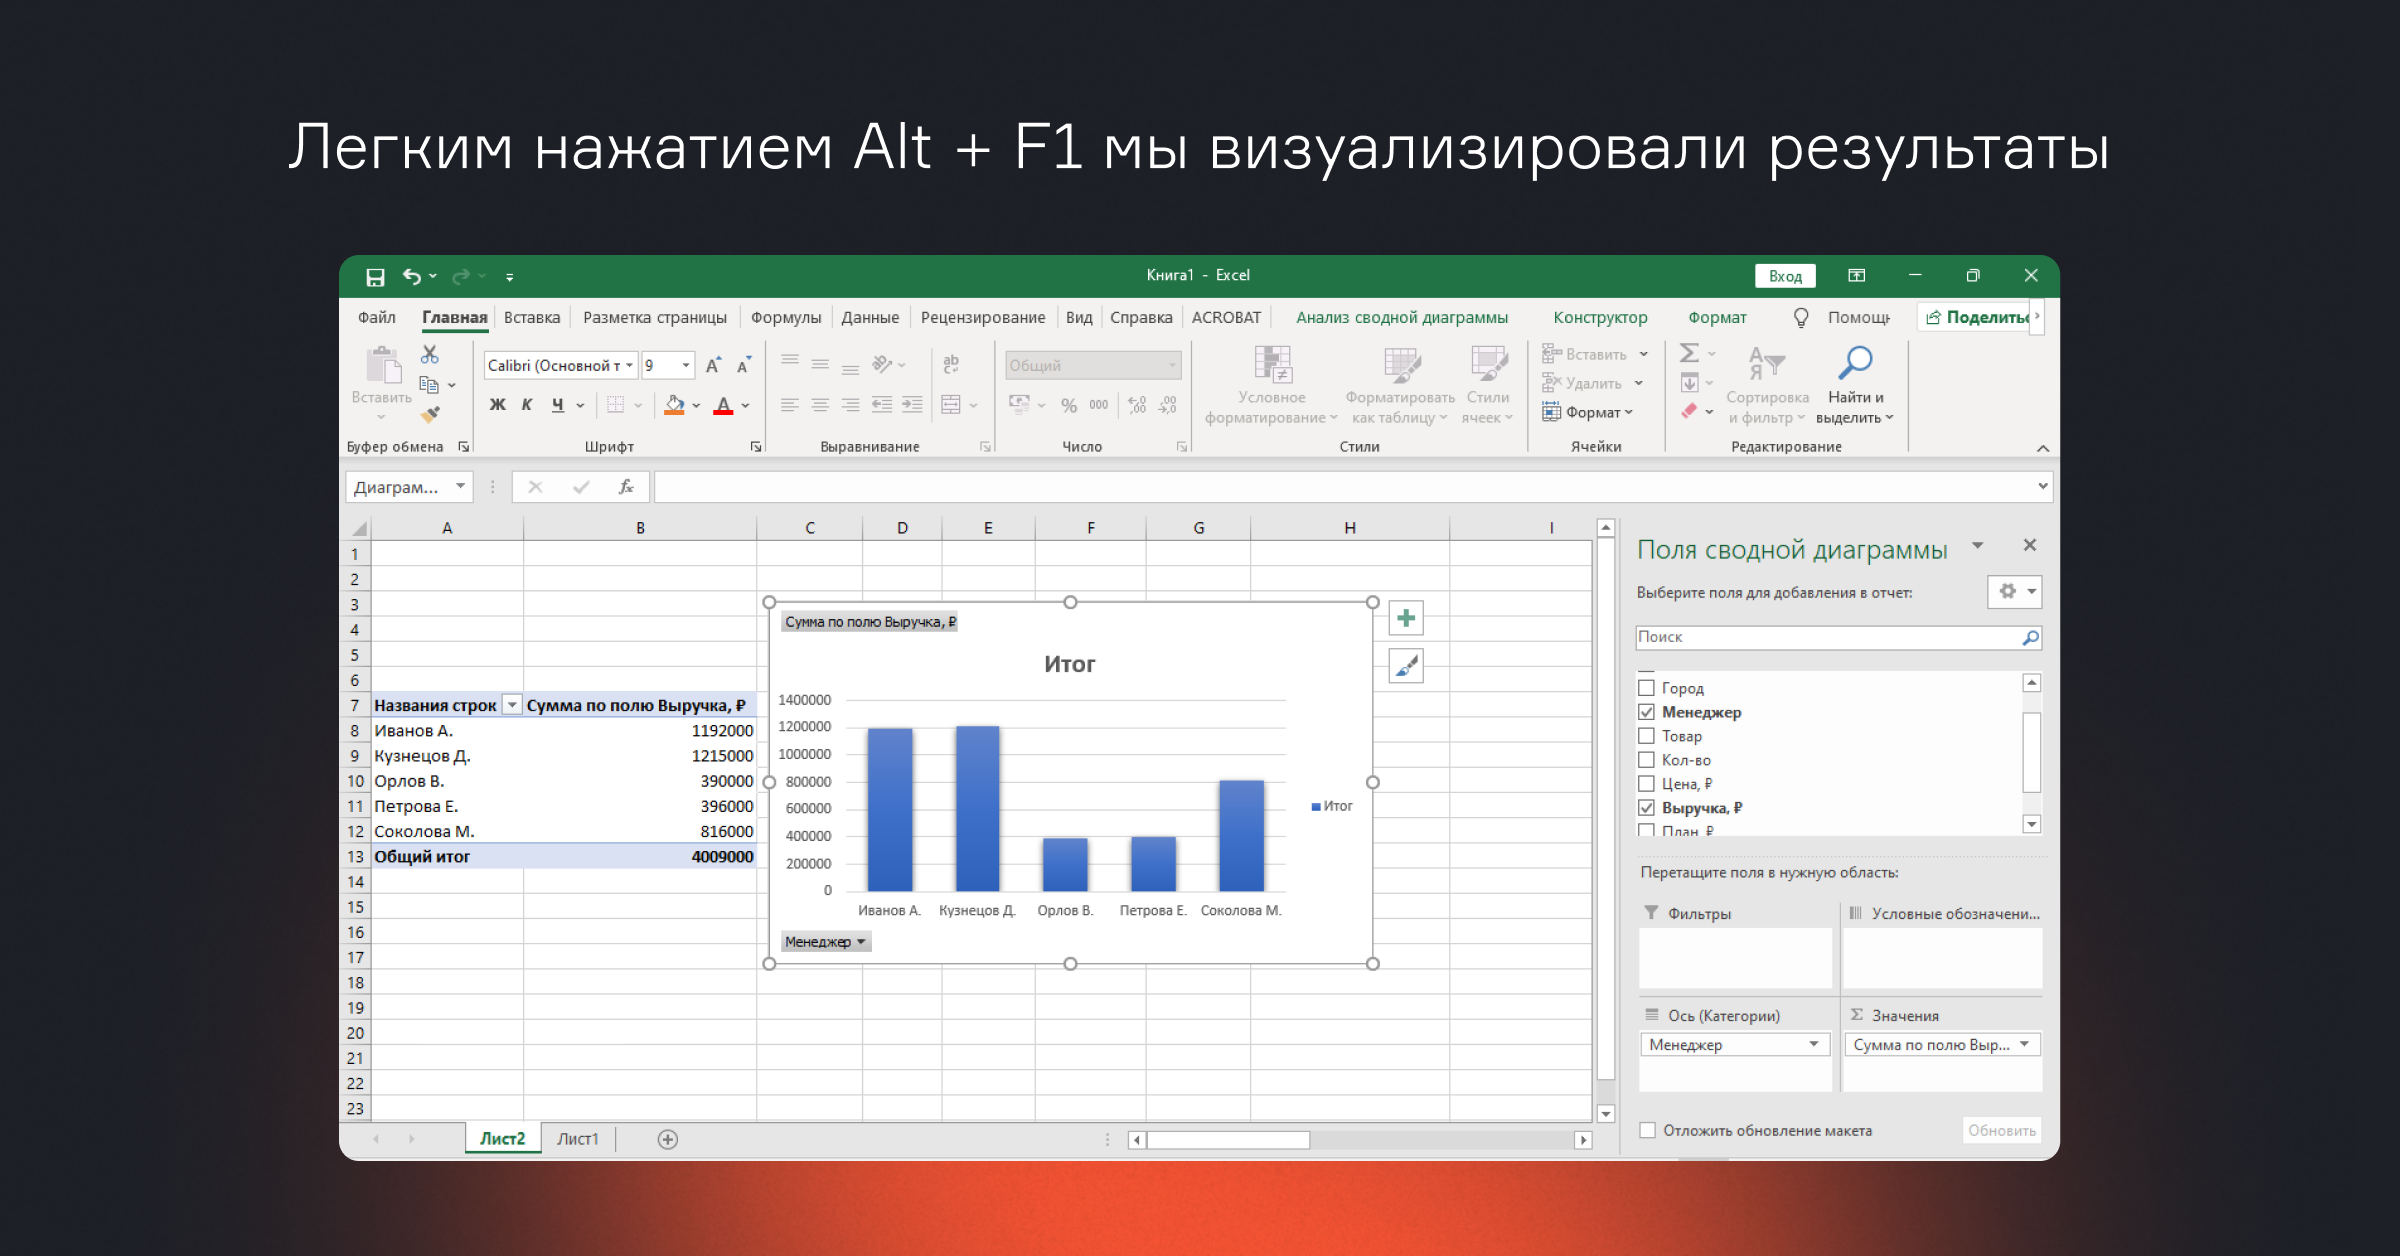The width and height of the screenshot is (2400, 1256).
Task: Open the Вставка ribbon tab
Action: 531,317
